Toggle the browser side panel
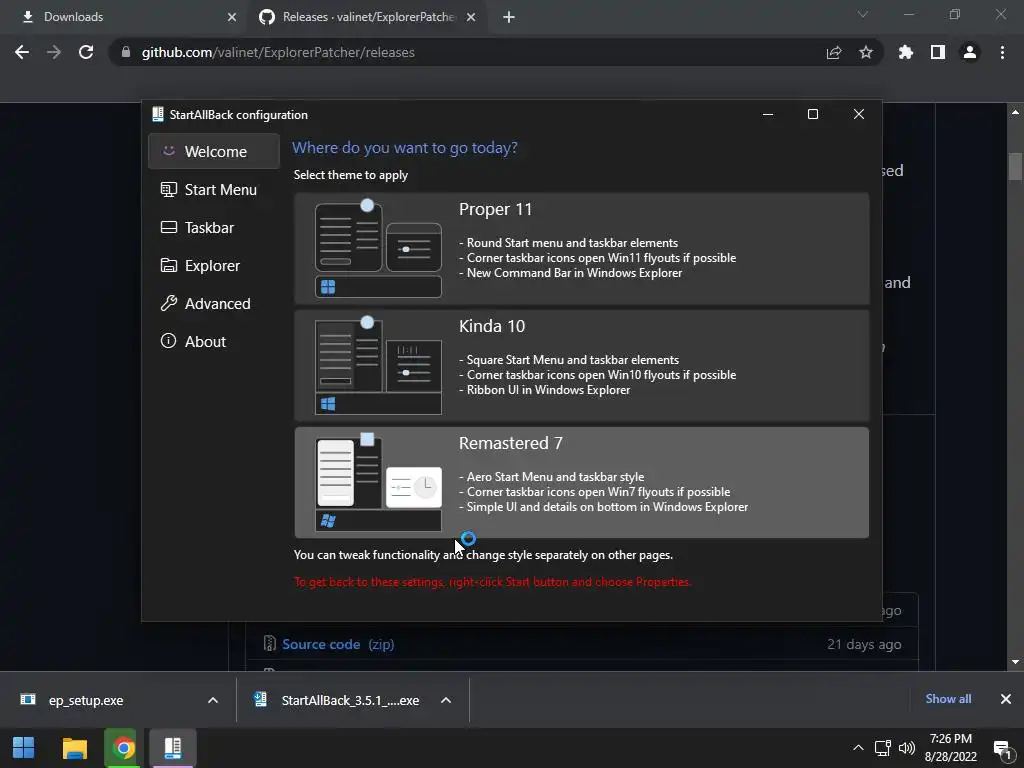The width and height of the screenshot is (1024, 768). (x=938, y=52)
